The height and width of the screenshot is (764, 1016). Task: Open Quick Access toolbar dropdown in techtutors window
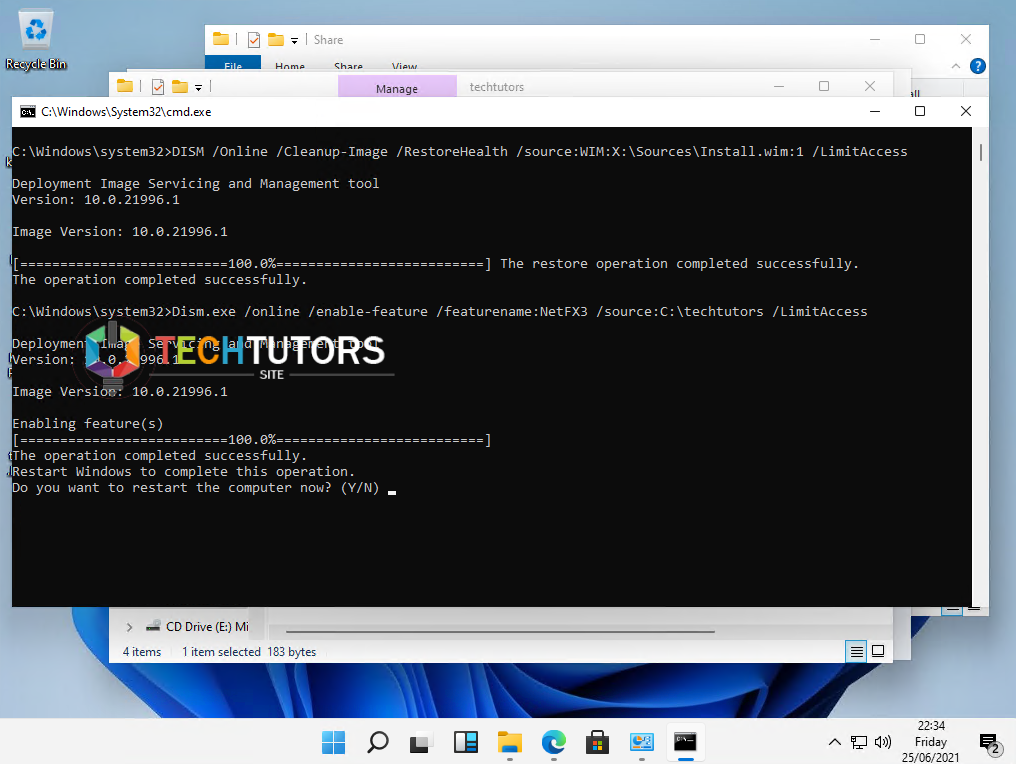click(x=198, y=87)
